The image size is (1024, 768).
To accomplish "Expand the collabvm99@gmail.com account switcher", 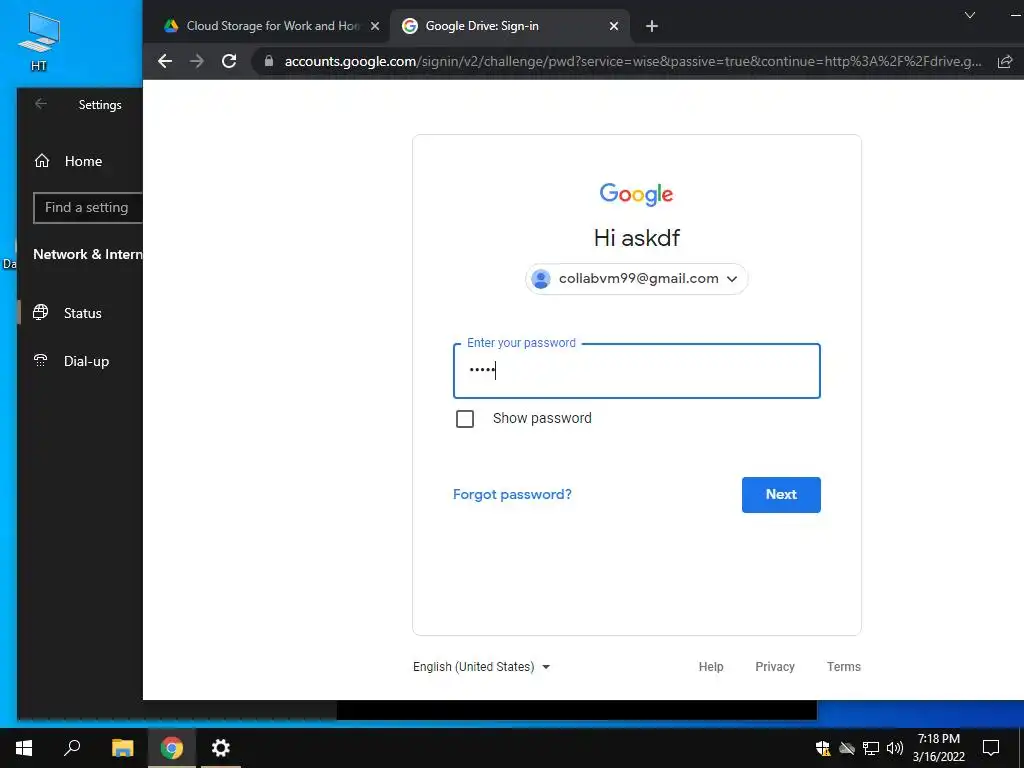I will coord(637,279).
